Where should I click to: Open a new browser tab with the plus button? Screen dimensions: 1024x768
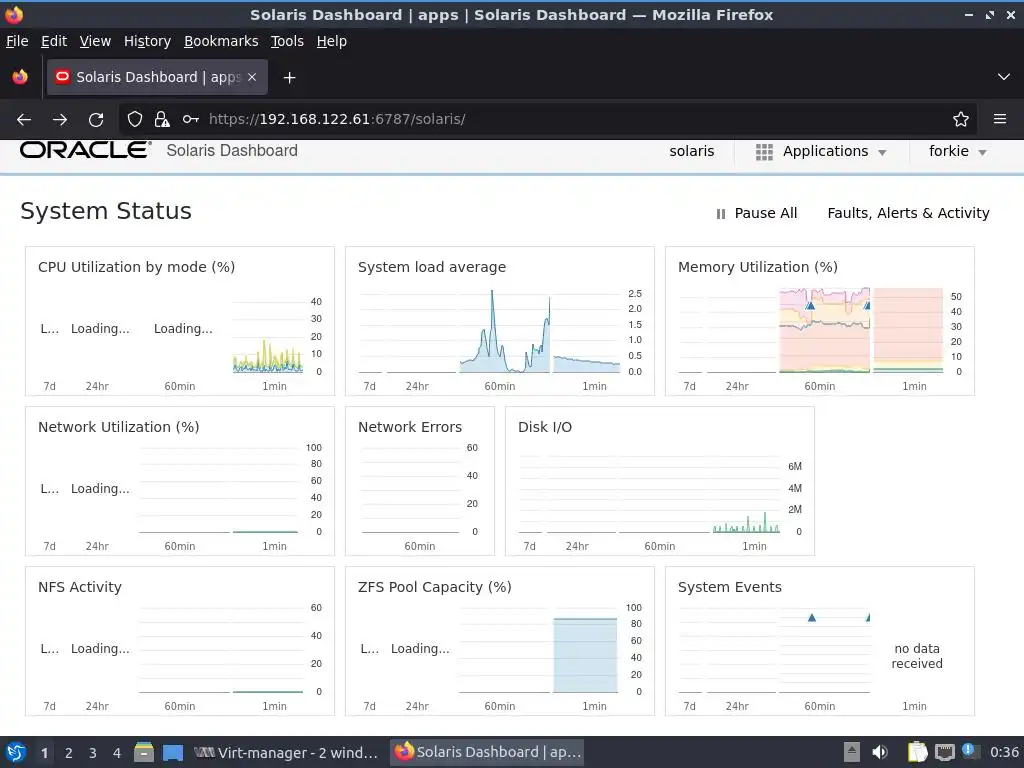click(289, 78)
